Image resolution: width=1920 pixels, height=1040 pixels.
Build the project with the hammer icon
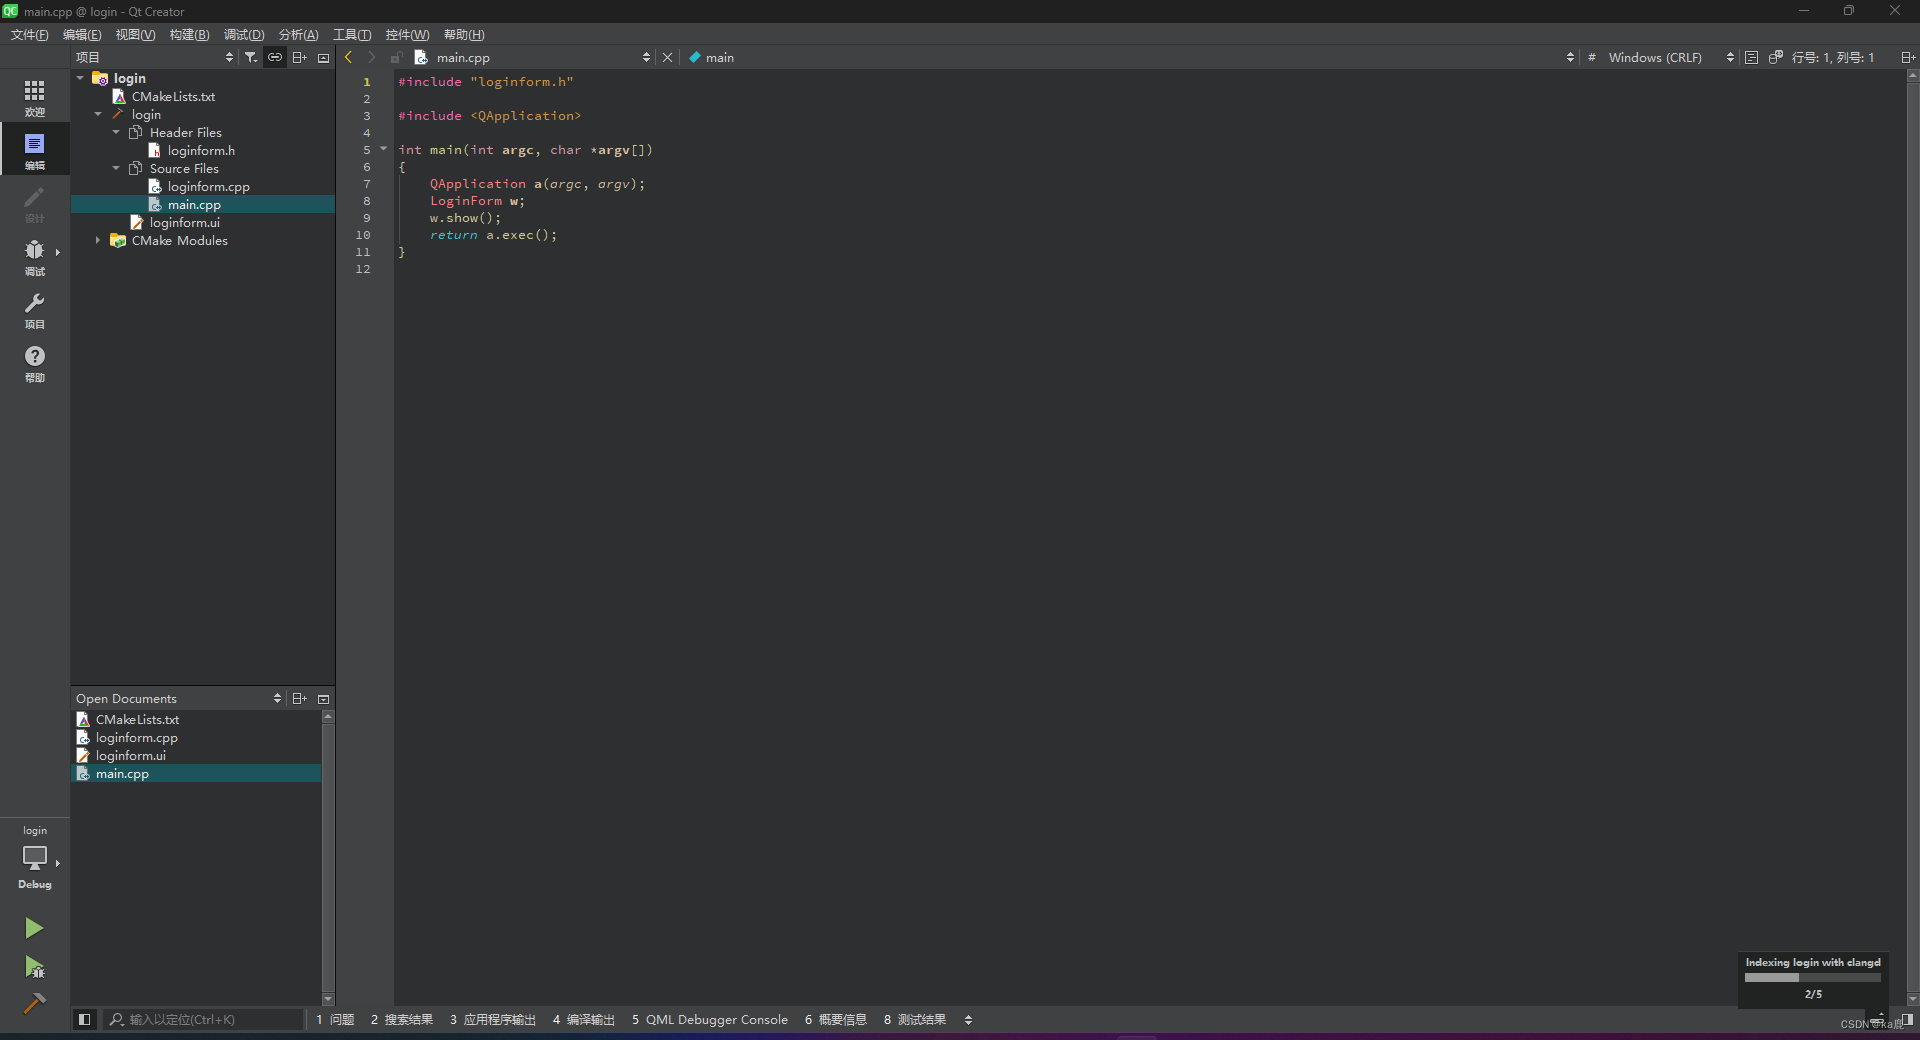pos(34,1003)
